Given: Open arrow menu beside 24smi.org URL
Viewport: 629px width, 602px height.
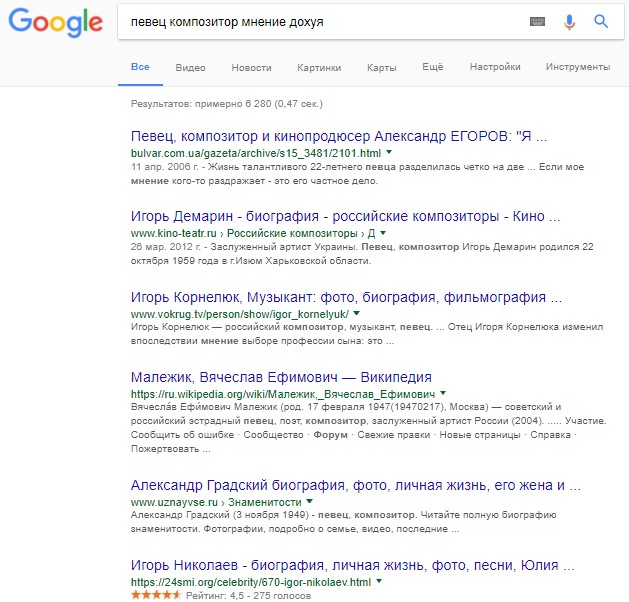Looking at the screenshot, I should click(379, 581).
